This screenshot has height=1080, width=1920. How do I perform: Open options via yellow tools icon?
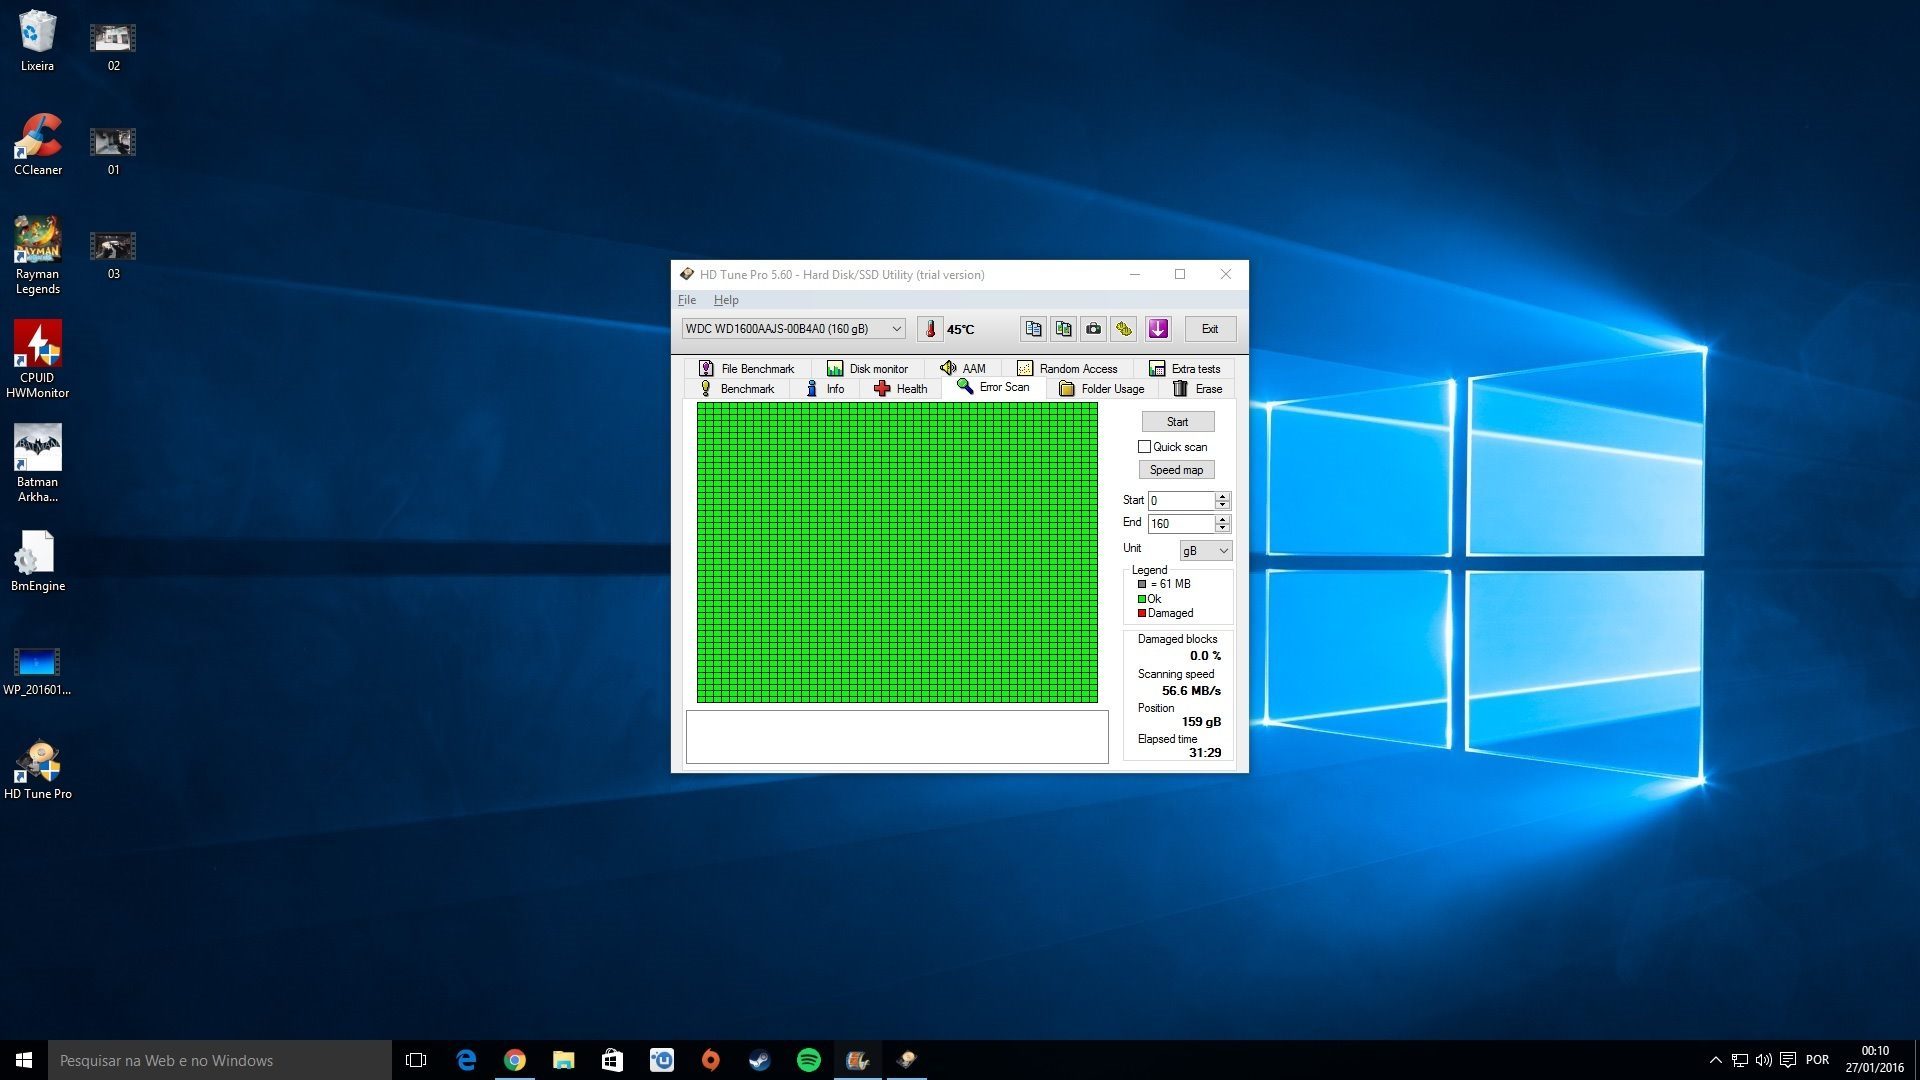[1124, 329]
